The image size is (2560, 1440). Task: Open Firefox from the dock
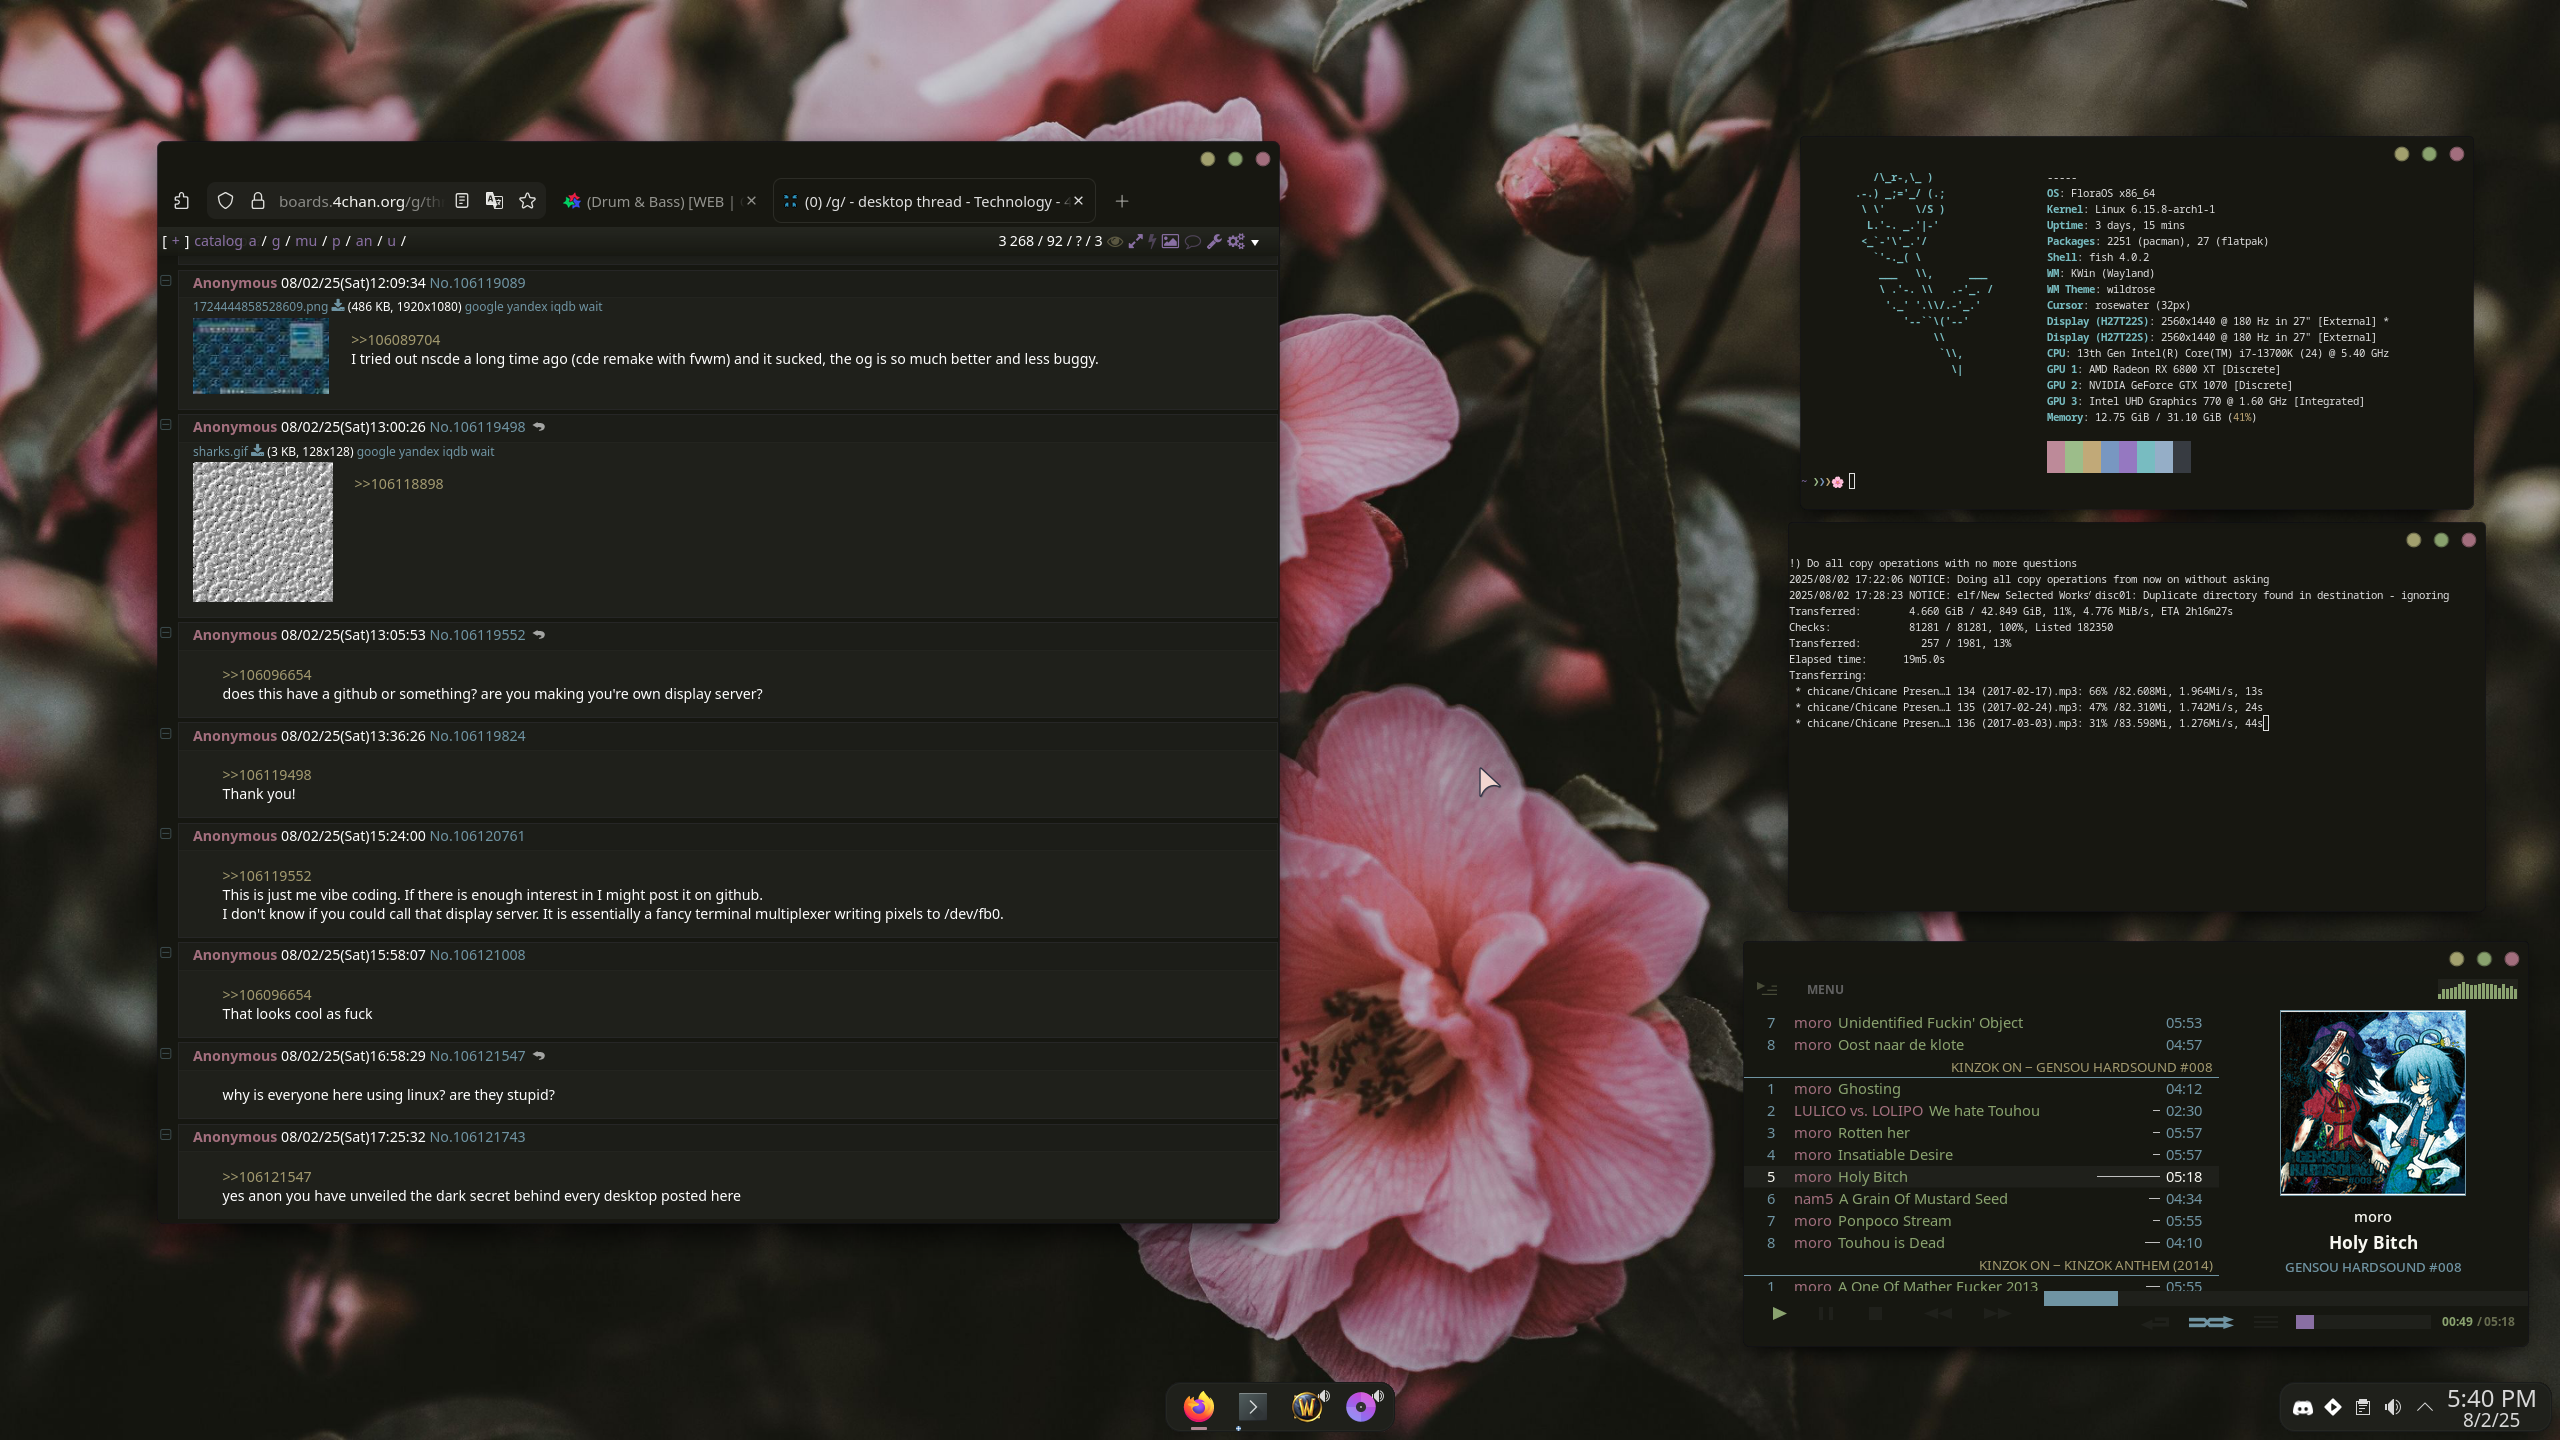click(1199, 1407)
